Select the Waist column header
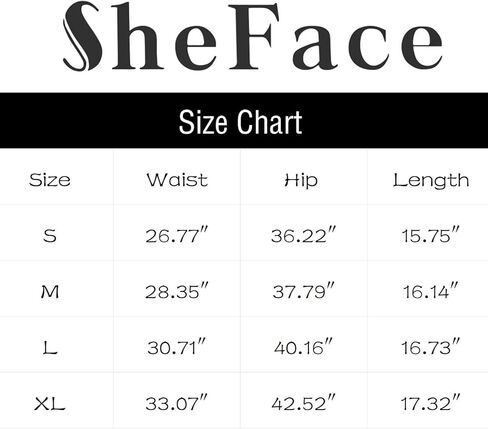Image resolution: width=488 pixels, height=429 pixels. pos(177,180)
